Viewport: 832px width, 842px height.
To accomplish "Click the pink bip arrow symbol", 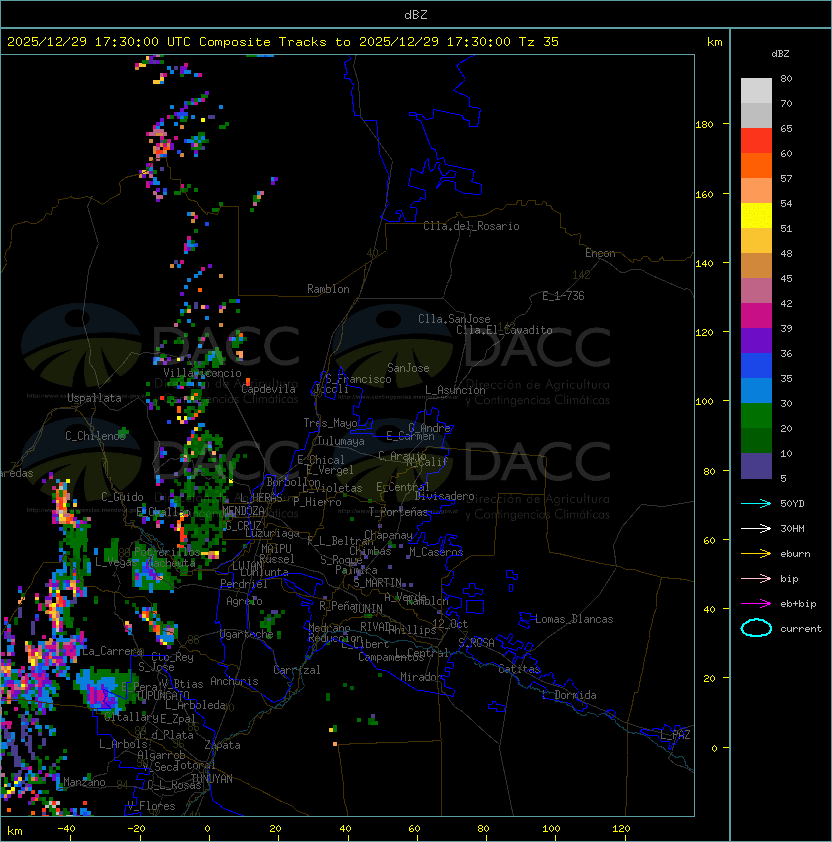I will tap(756, 579).
